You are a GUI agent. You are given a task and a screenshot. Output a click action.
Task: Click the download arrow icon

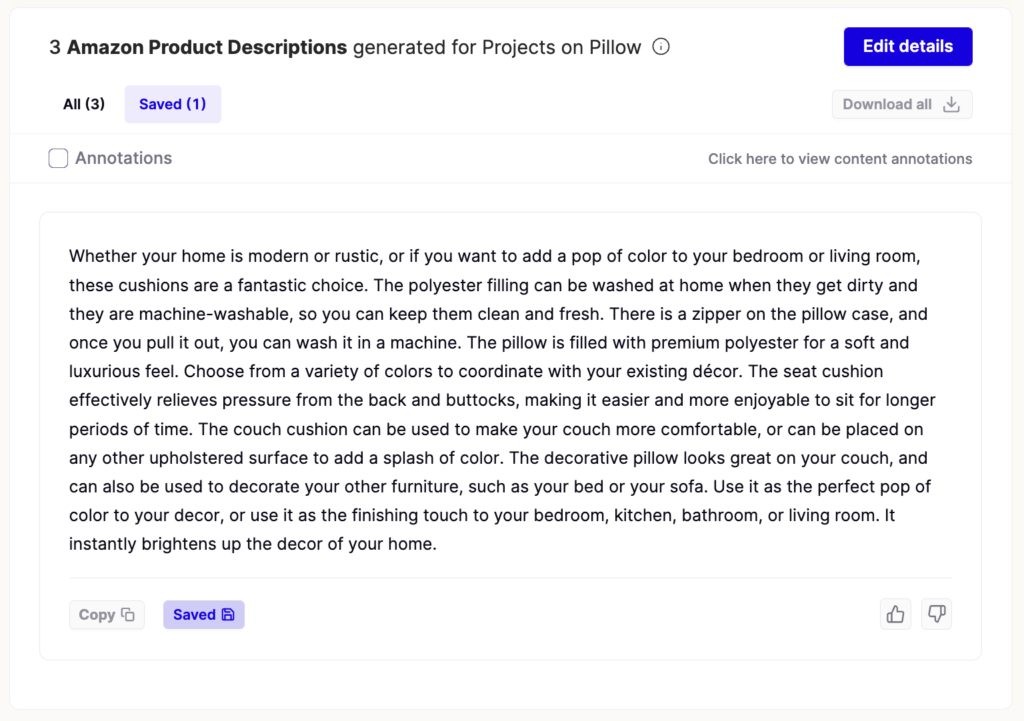tap(951, 105)
